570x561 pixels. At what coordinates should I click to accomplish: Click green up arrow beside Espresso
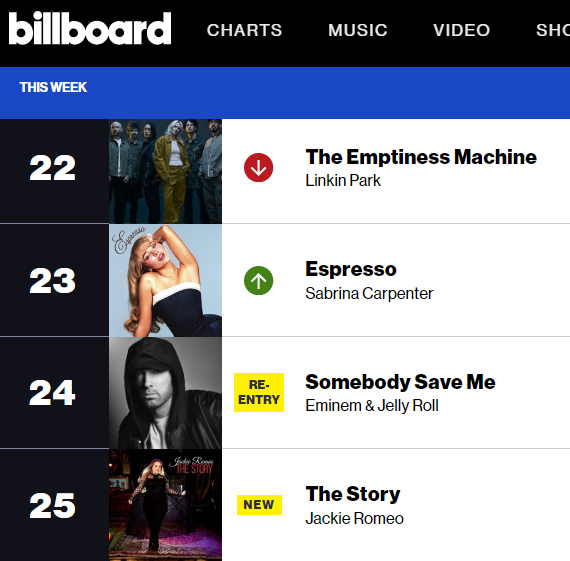pyautogui.click(x=258, y=281)
